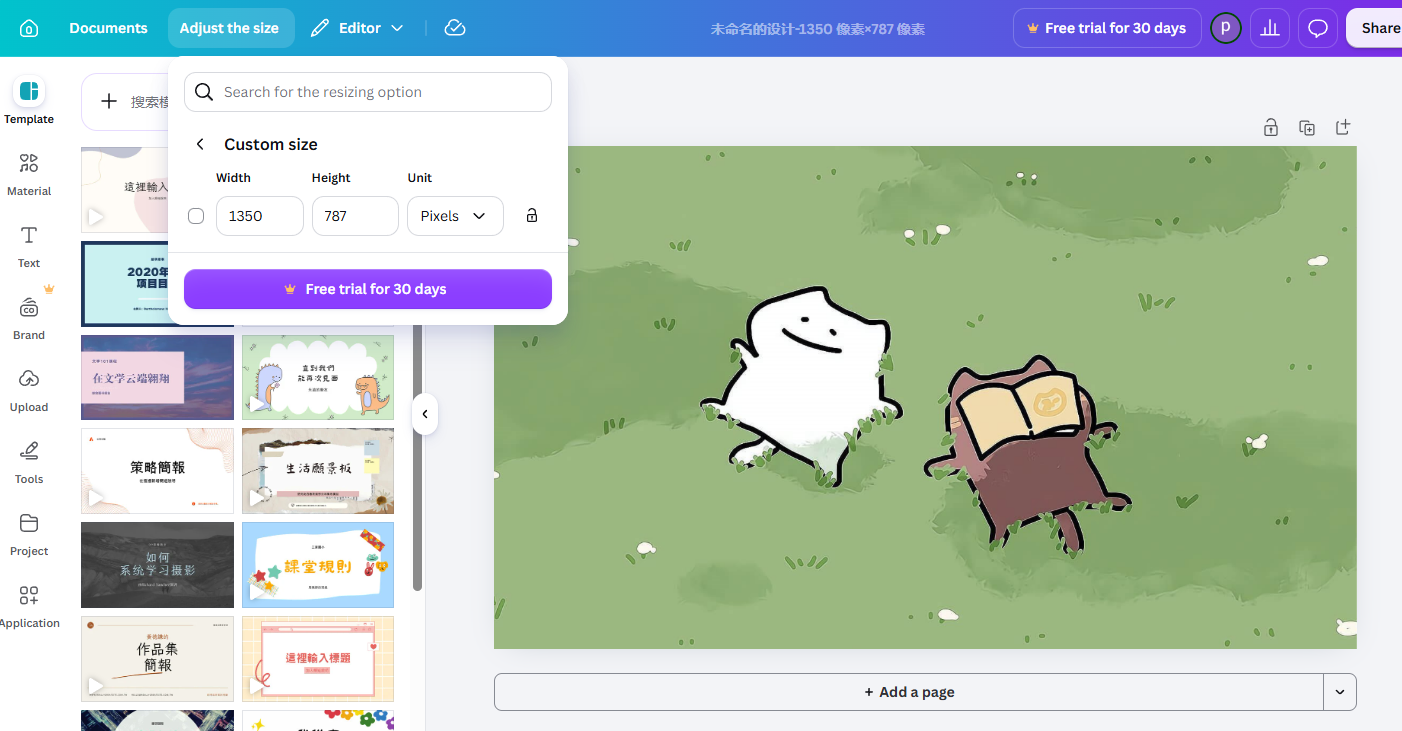Open the comments speech bubble icon
Viewport: 1402px width, 731px height.
pos(1318,28)
